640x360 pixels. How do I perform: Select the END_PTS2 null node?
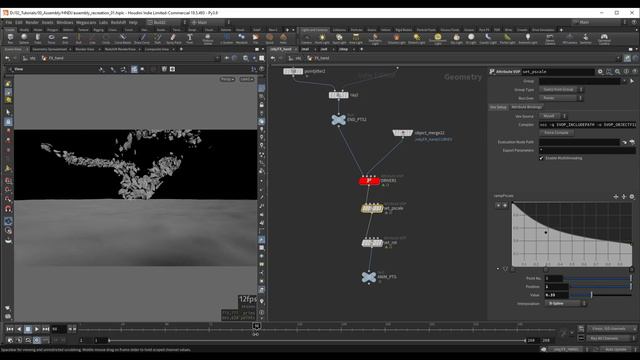pyautogui.click(x=338, y=120)
